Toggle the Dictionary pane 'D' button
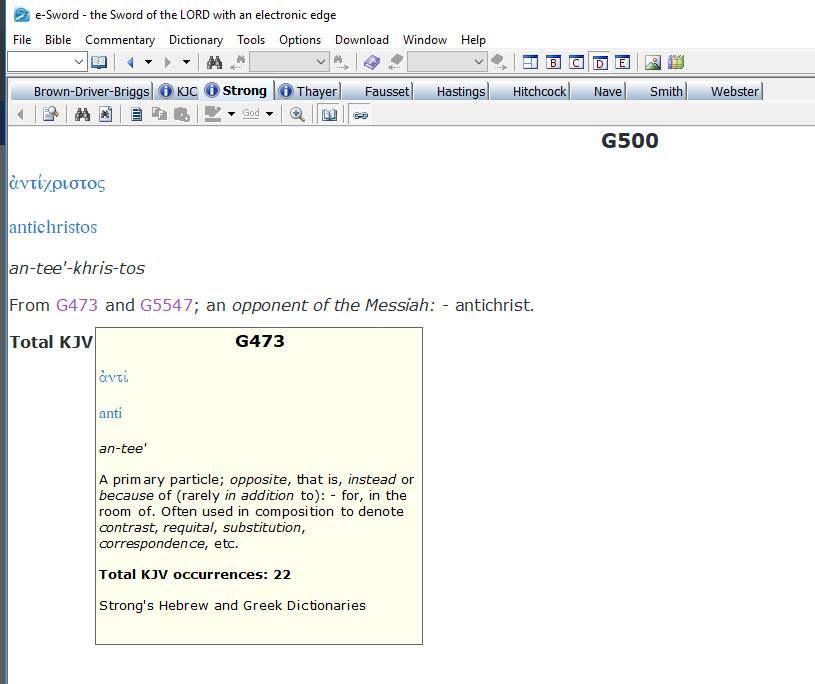This screenshot has height=684, width=815. [600, 62]
